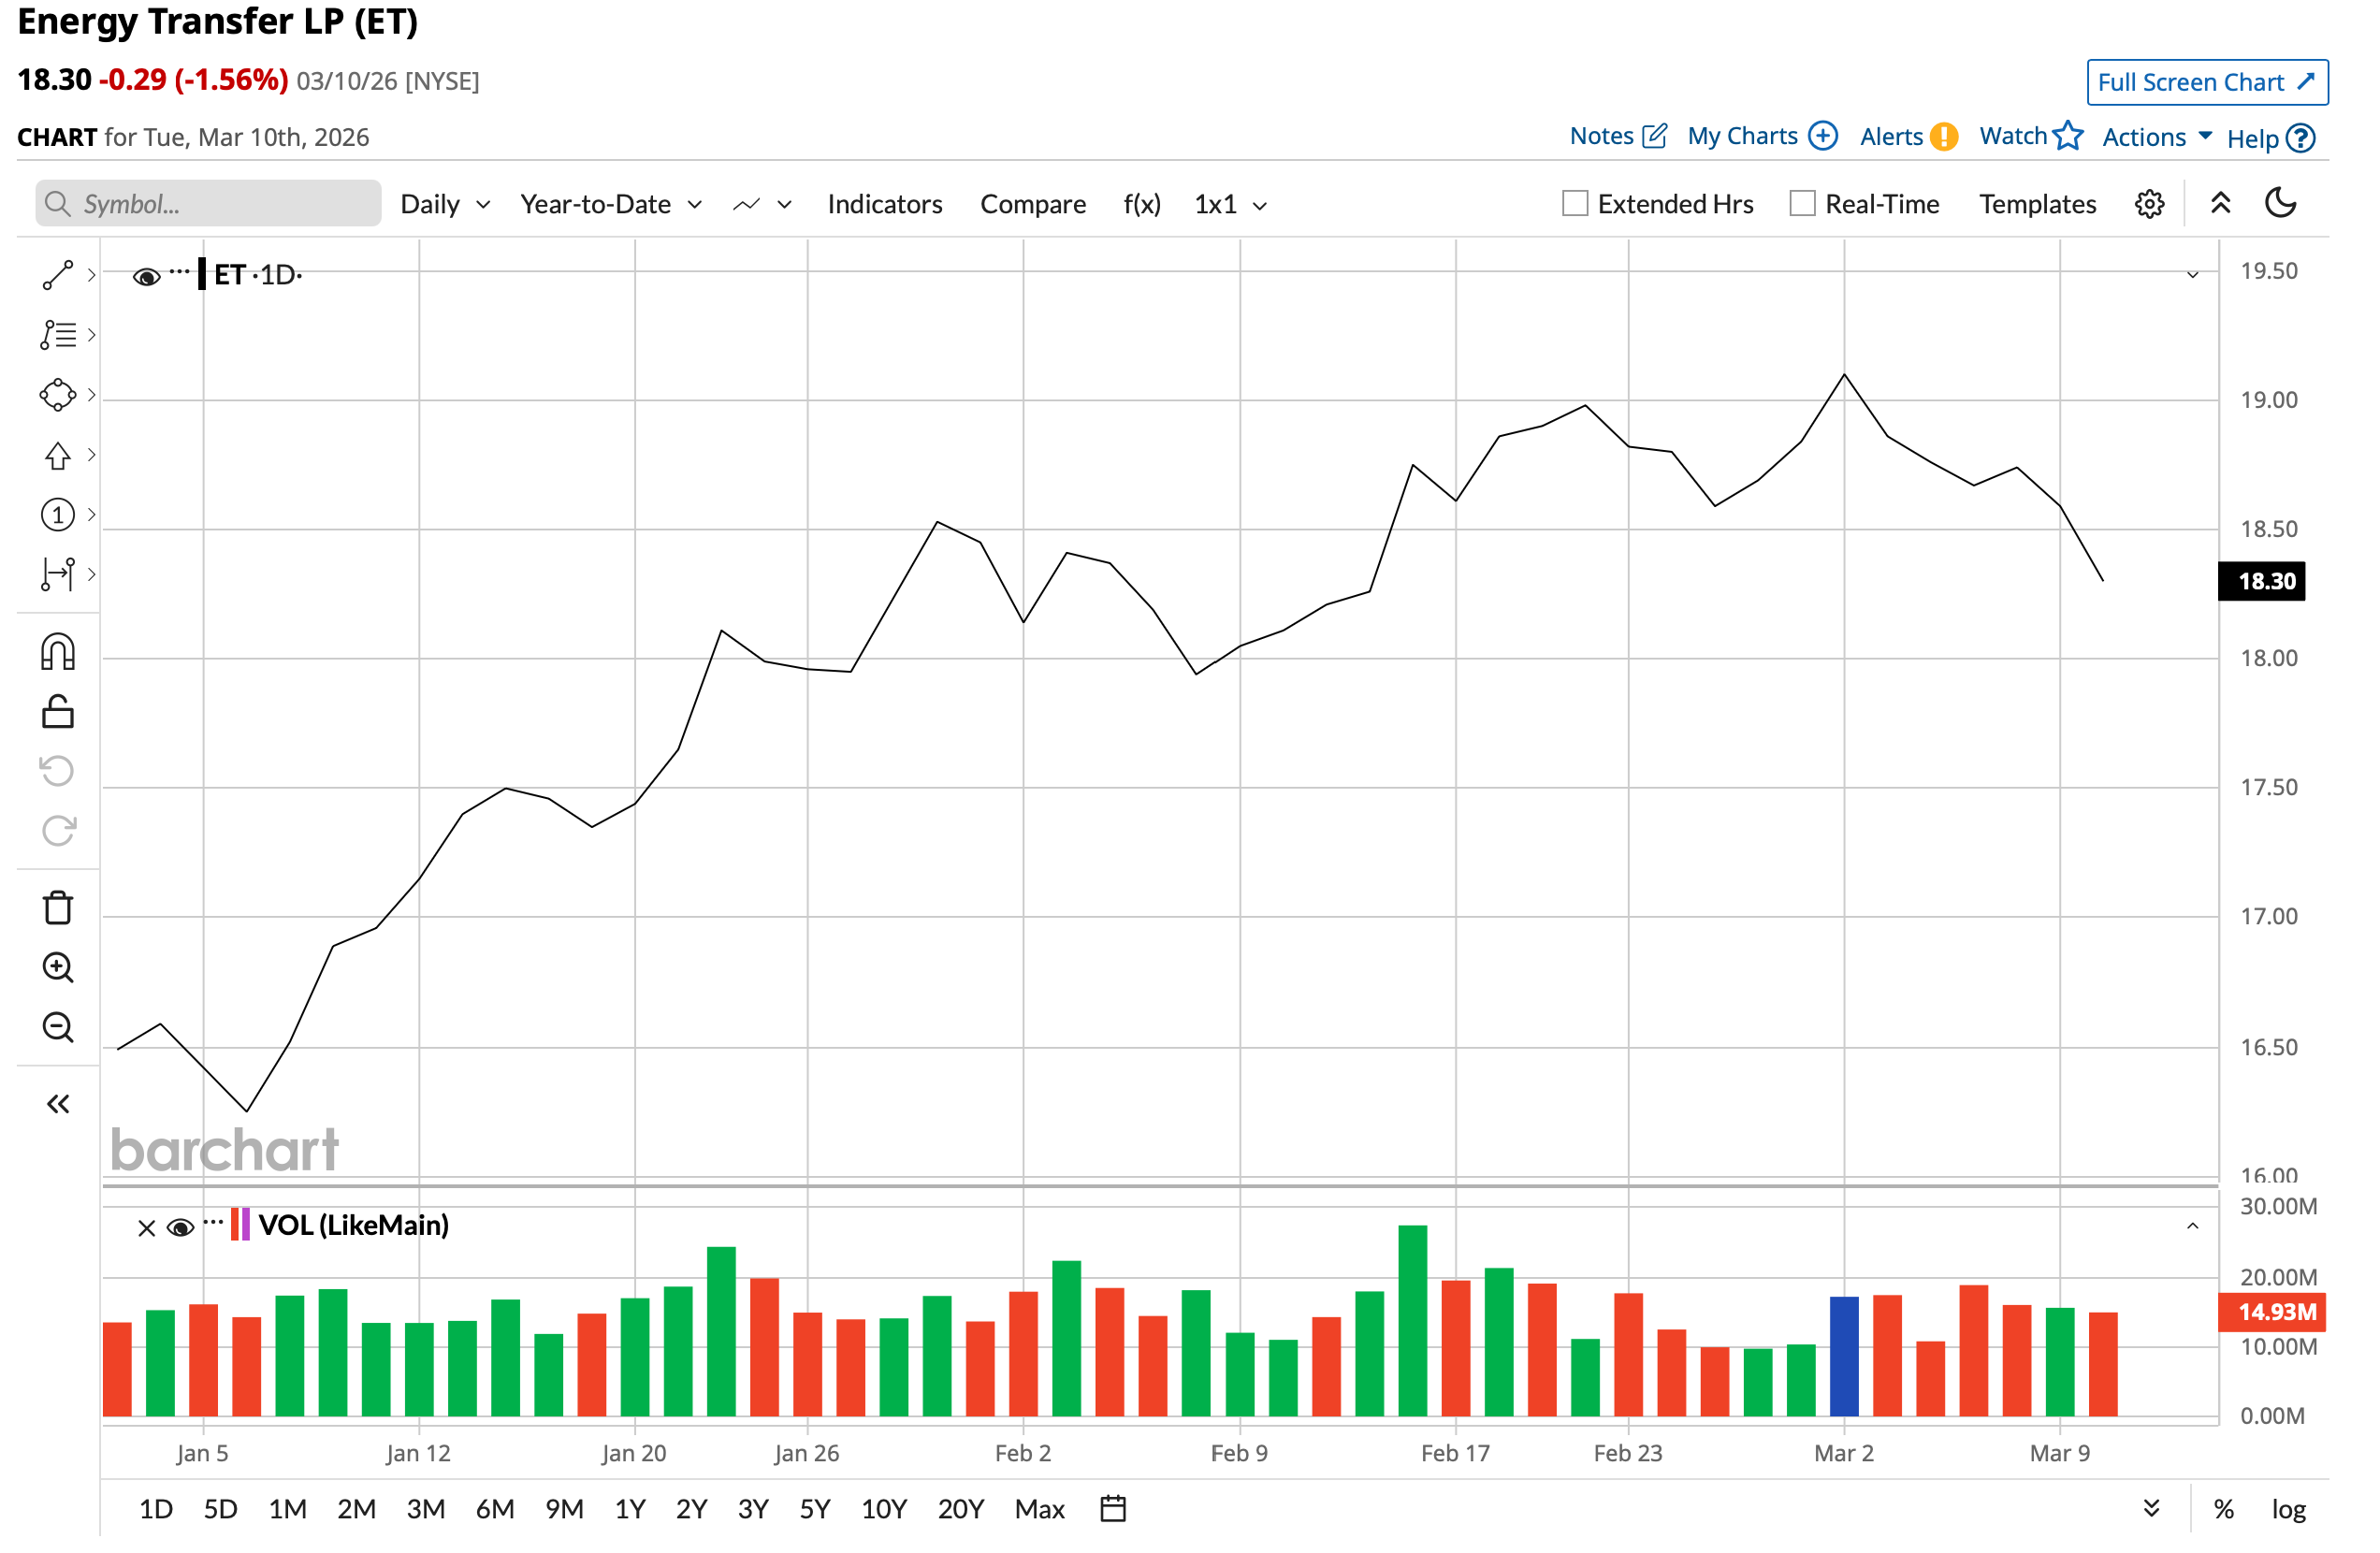Screen dimensions: 2380x1553
Task: Select the trend line drawing tool
Action: pos(57,275)
